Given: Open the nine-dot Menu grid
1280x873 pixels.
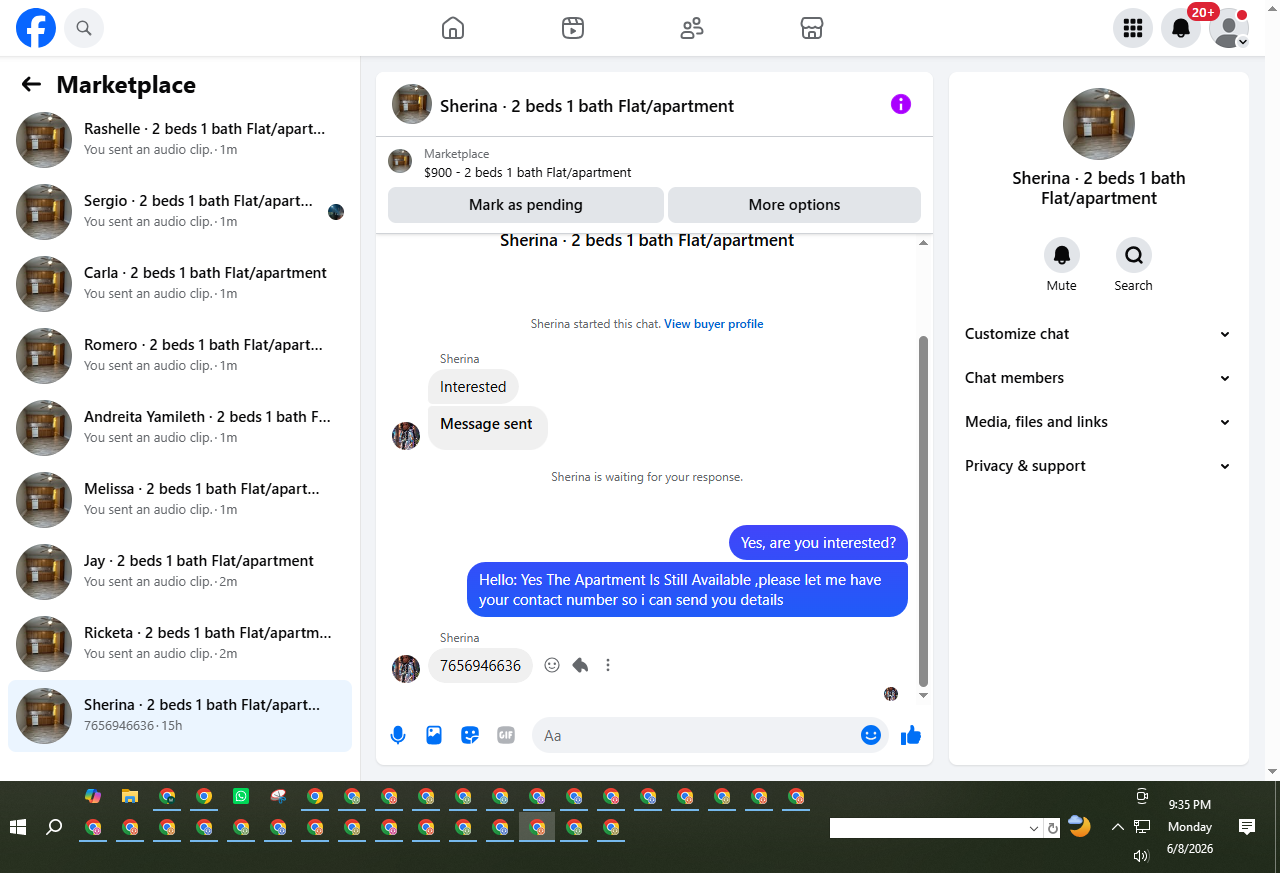Looking at the screenshot, I should (1133, 28).
